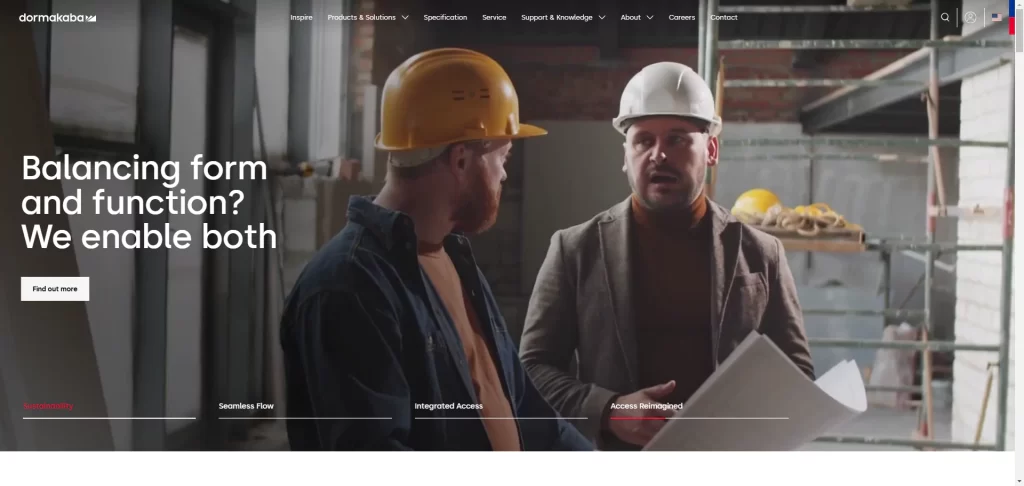Select the Integrated Access slide tab
1024x486 pixels.
[x=449, y=406]
